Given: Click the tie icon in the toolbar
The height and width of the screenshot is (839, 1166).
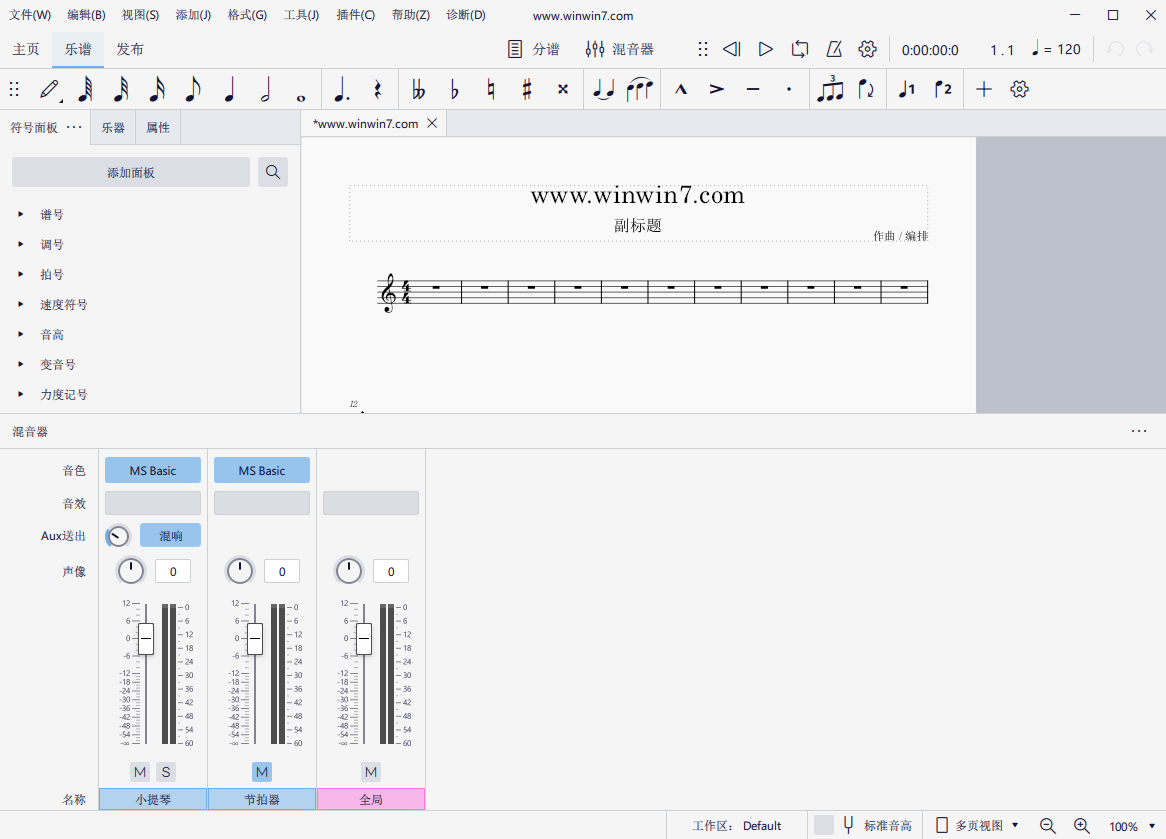Looking at the screenshot, I should [x=603, y=89].
